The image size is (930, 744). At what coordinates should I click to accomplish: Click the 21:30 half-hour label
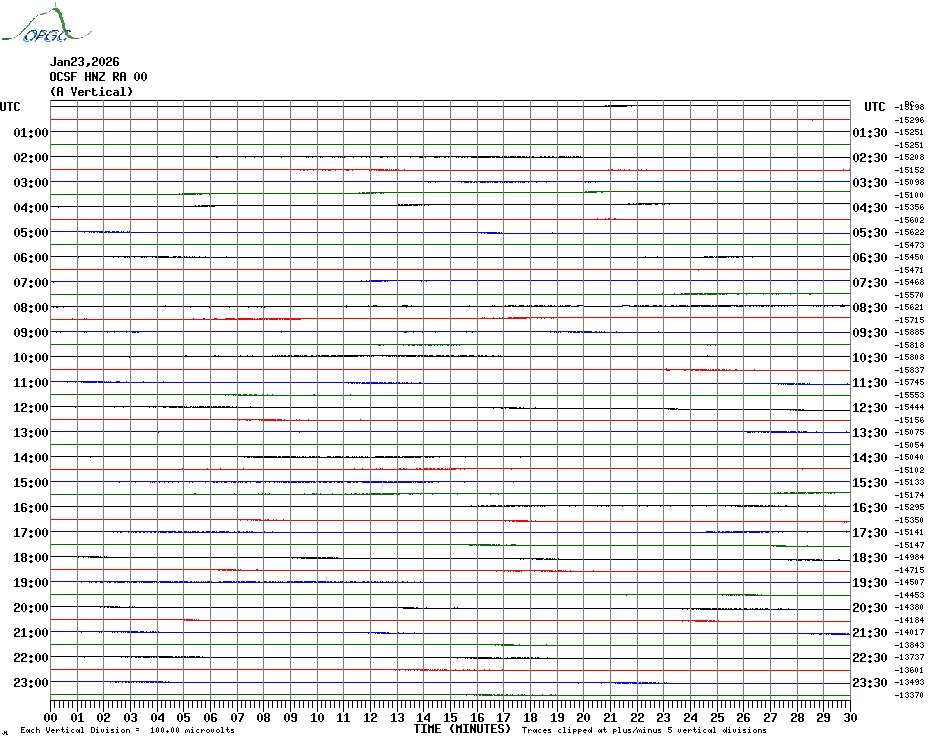[870, 633]
